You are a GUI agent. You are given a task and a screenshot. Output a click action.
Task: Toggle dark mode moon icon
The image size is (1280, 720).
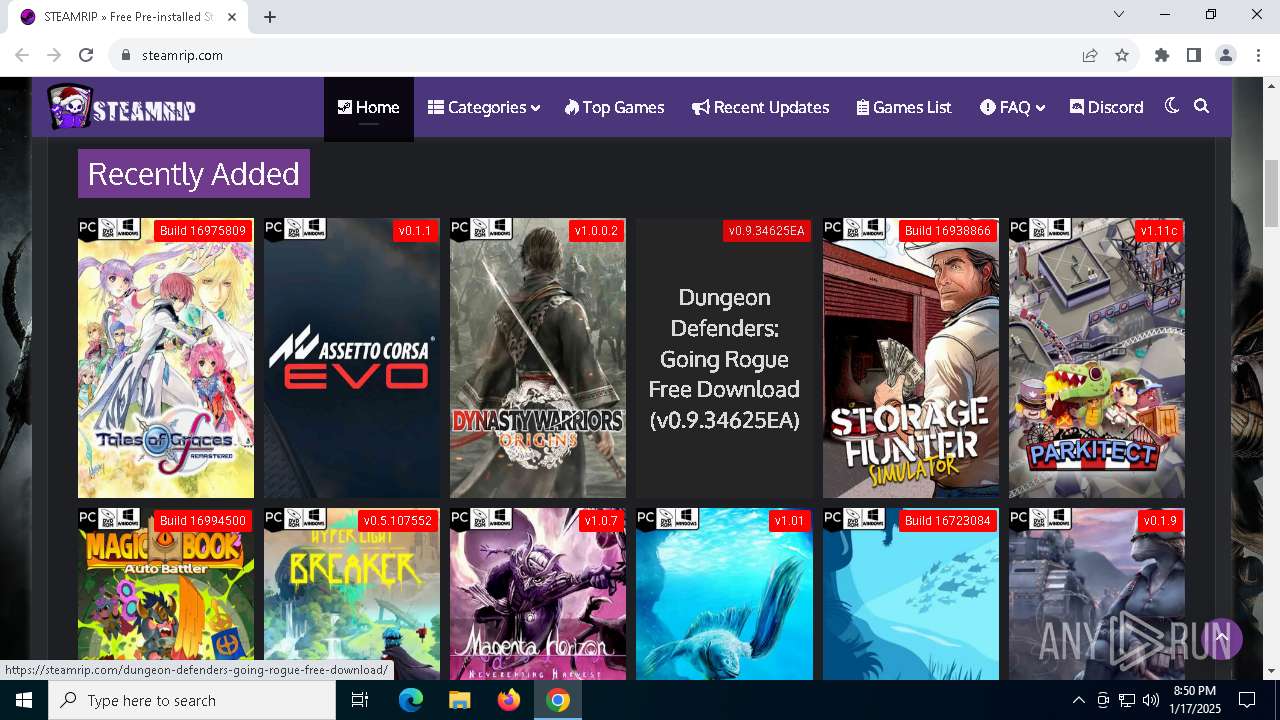pos(1172,106)
